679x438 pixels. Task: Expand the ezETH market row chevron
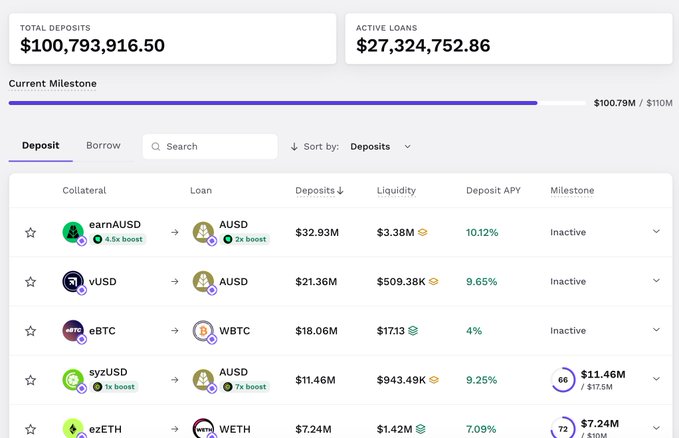(x=656, y=428)
